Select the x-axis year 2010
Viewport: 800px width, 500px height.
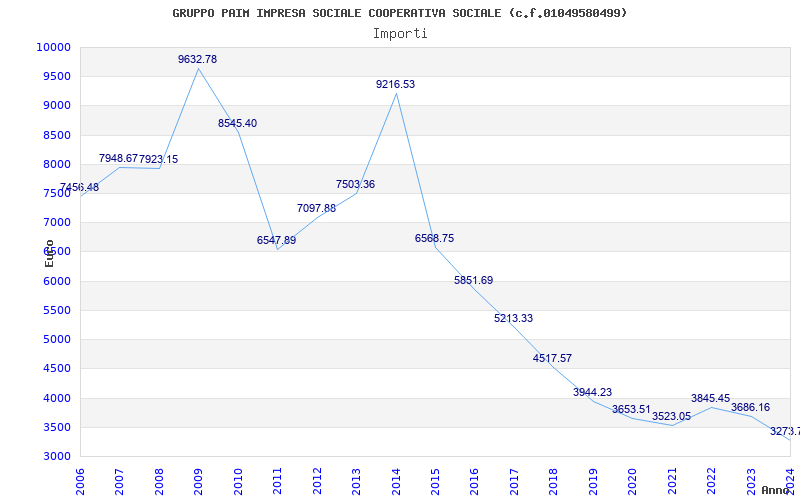238,481
